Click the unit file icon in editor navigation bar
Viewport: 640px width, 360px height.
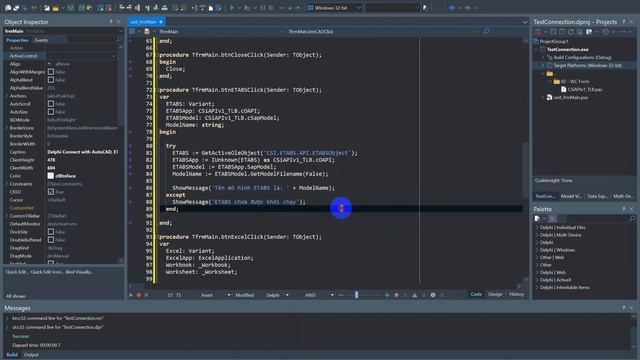tap(147, 31)
